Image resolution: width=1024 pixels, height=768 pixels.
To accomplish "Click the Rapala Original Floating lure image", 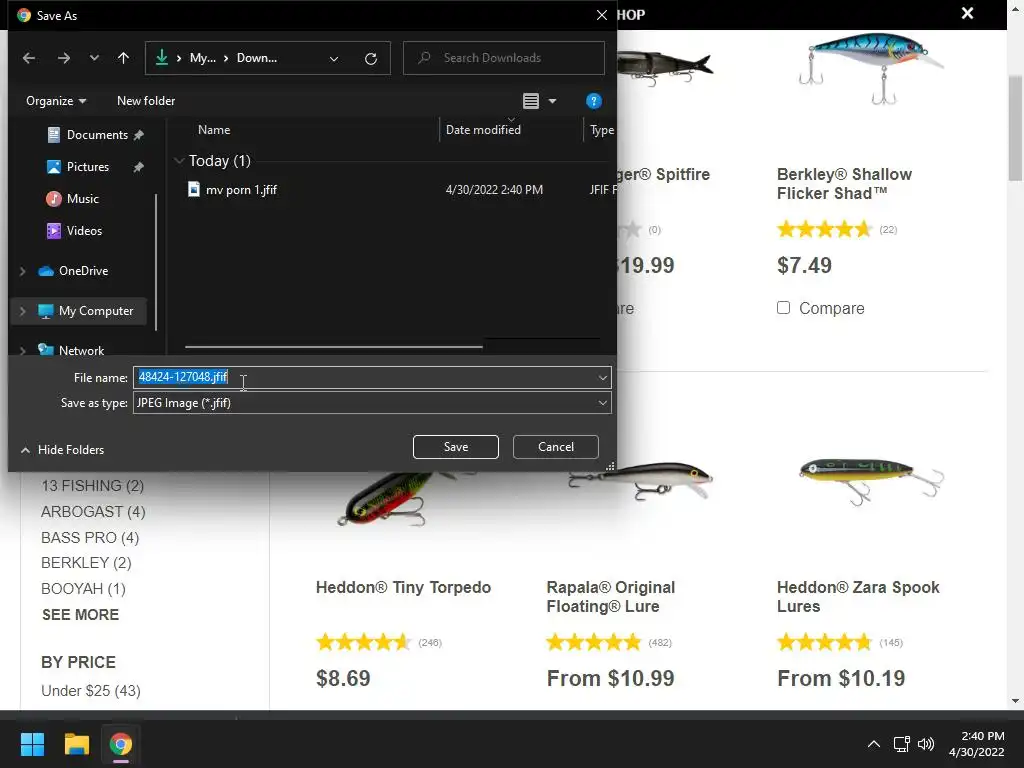I will (x=641, y=480).
